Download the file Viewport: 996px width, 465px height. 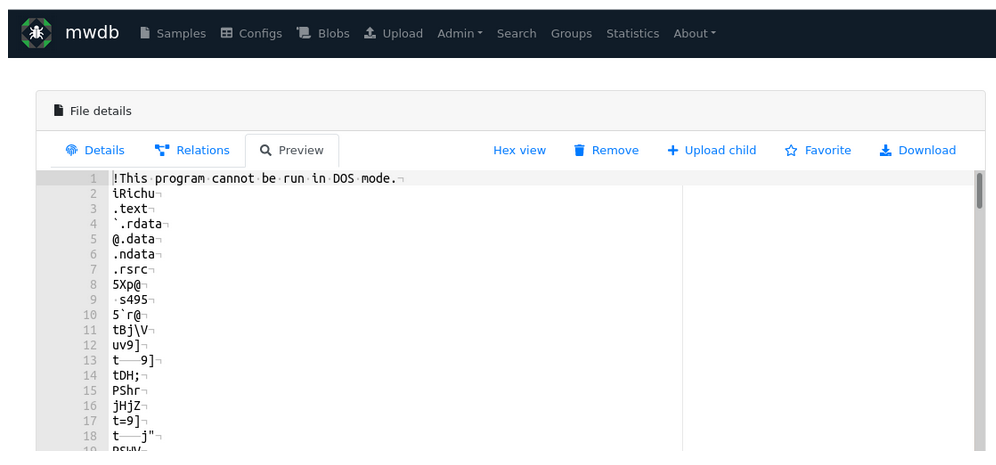tap(918, 151)
